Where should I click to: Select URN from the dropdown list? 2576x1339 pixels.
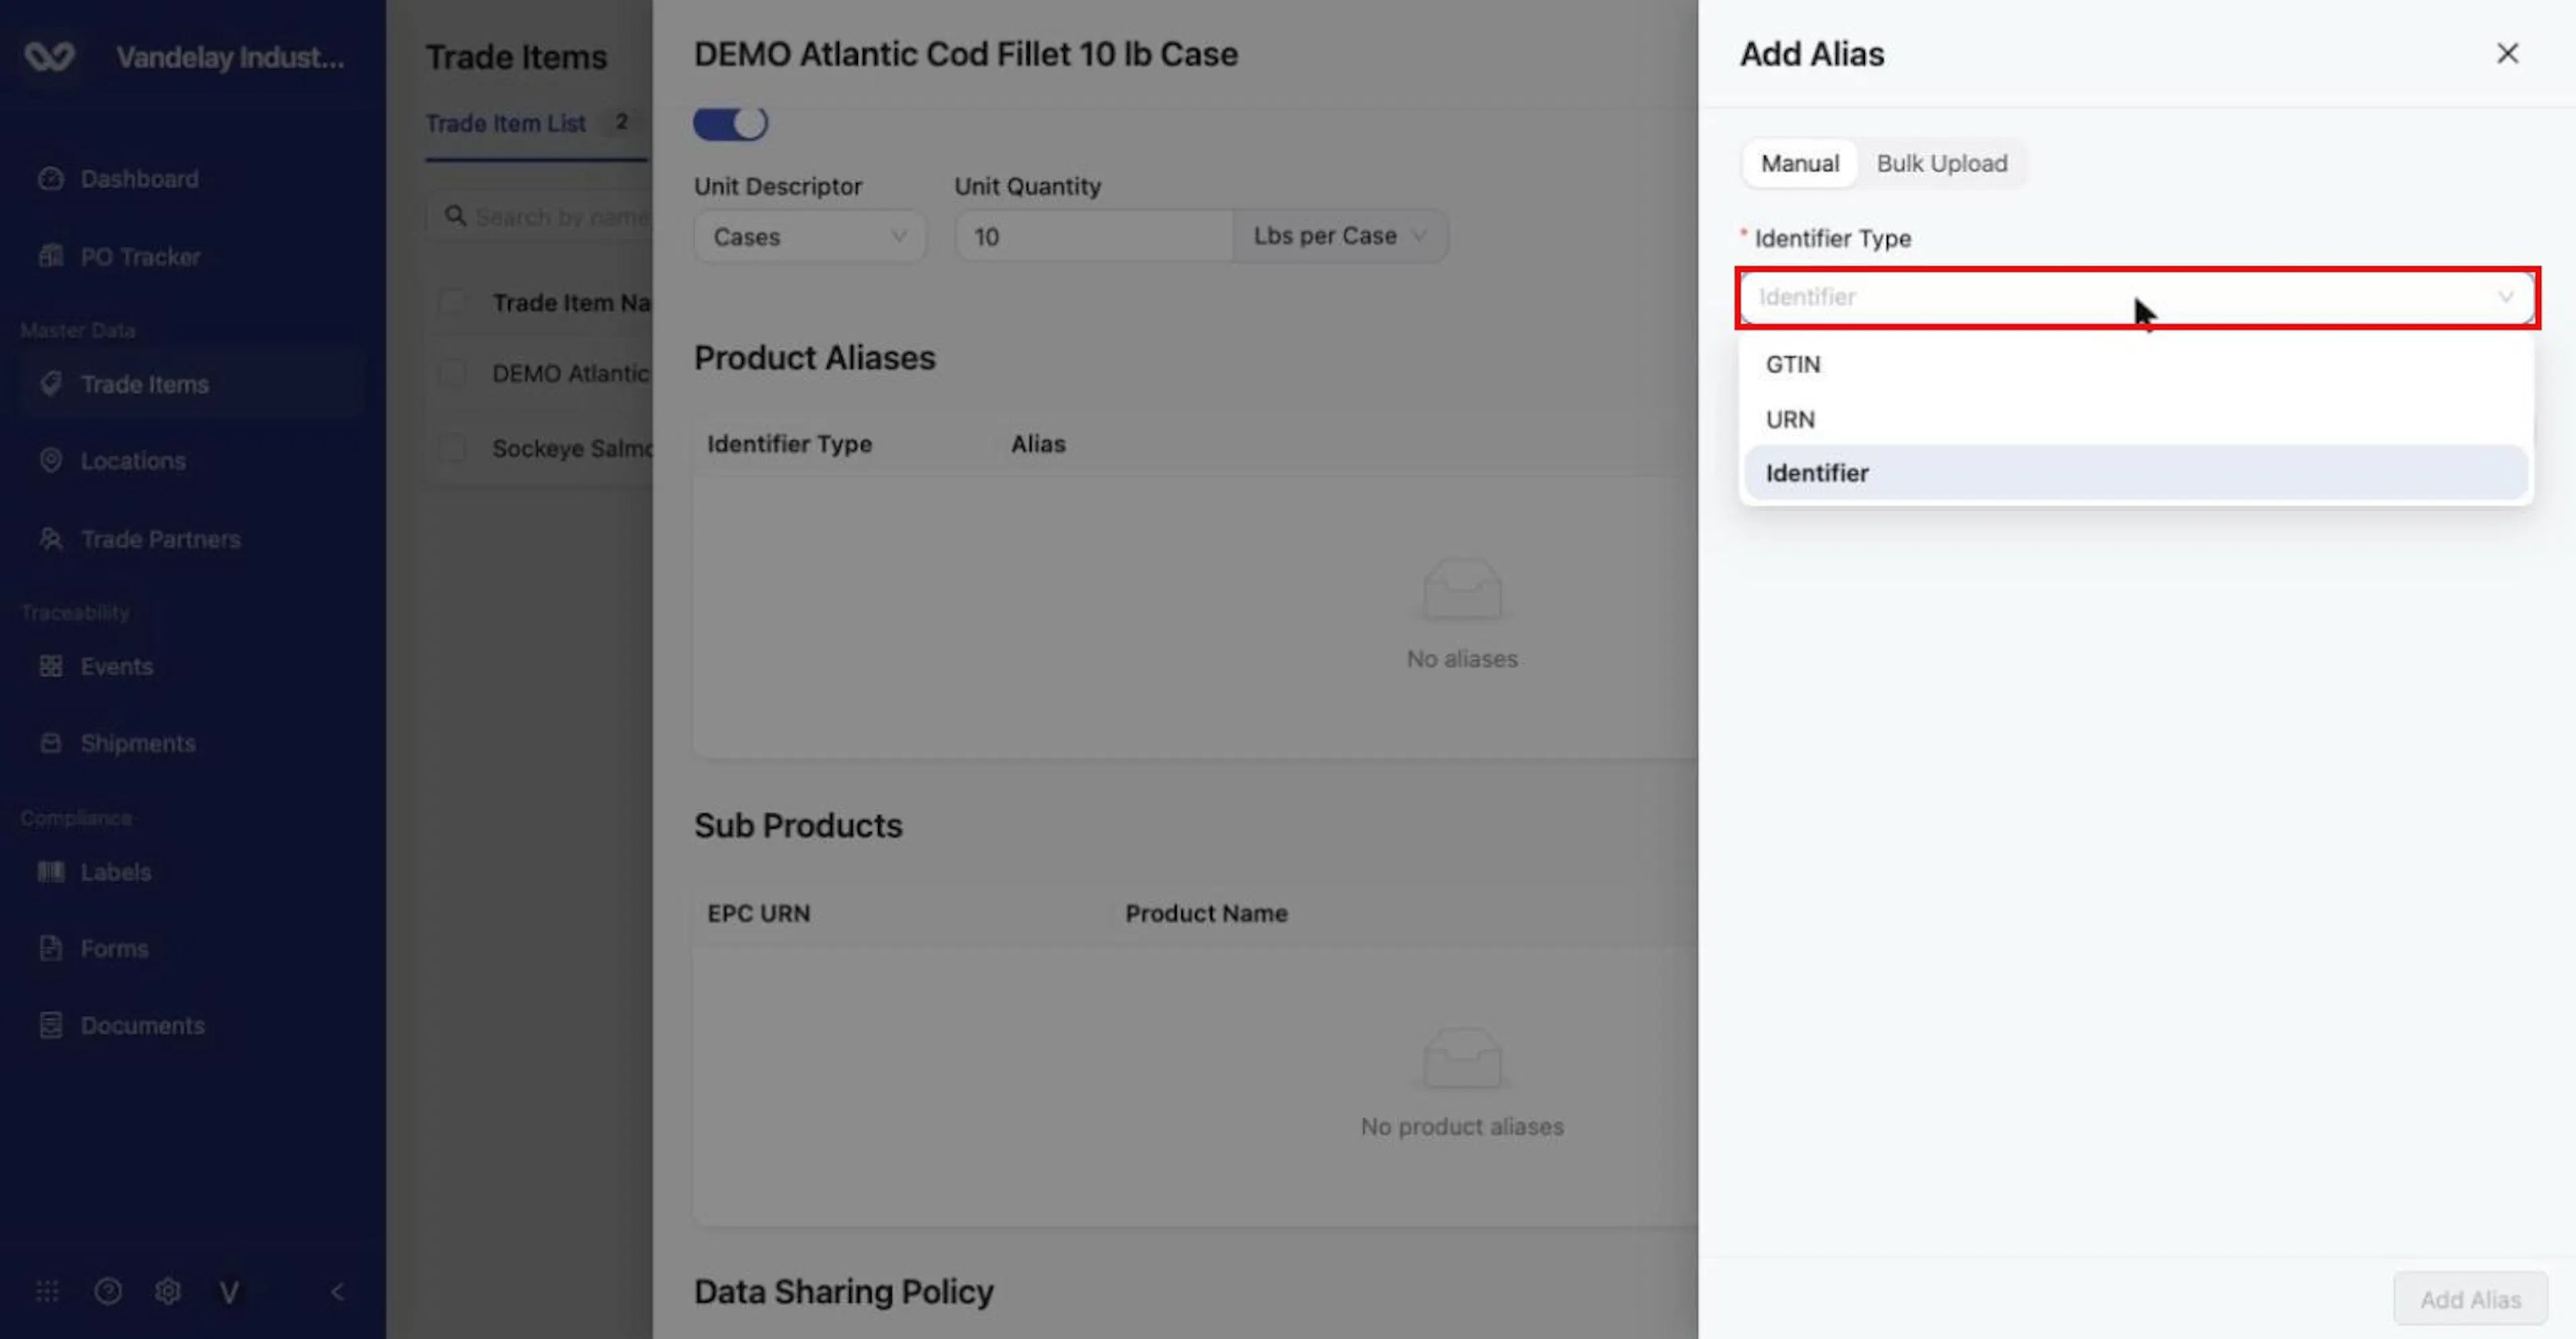tap(2135, 419)
